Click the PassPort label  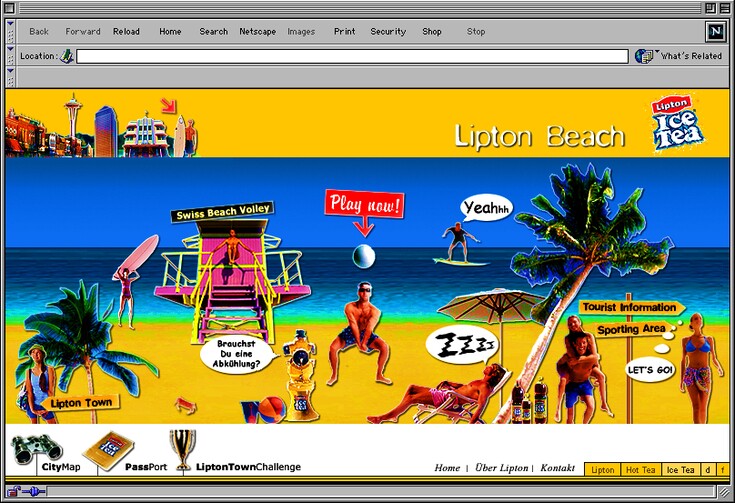pyautogui.click(x=146, y=467)
